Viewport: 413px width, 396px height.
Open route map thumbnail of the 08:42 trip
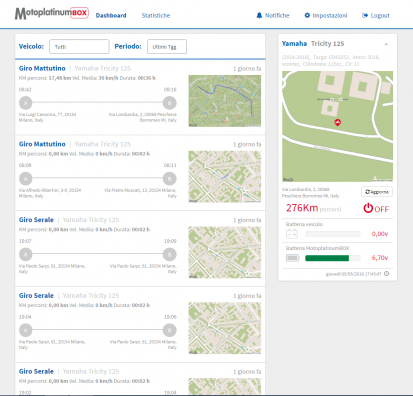click(x=225, y=101)
